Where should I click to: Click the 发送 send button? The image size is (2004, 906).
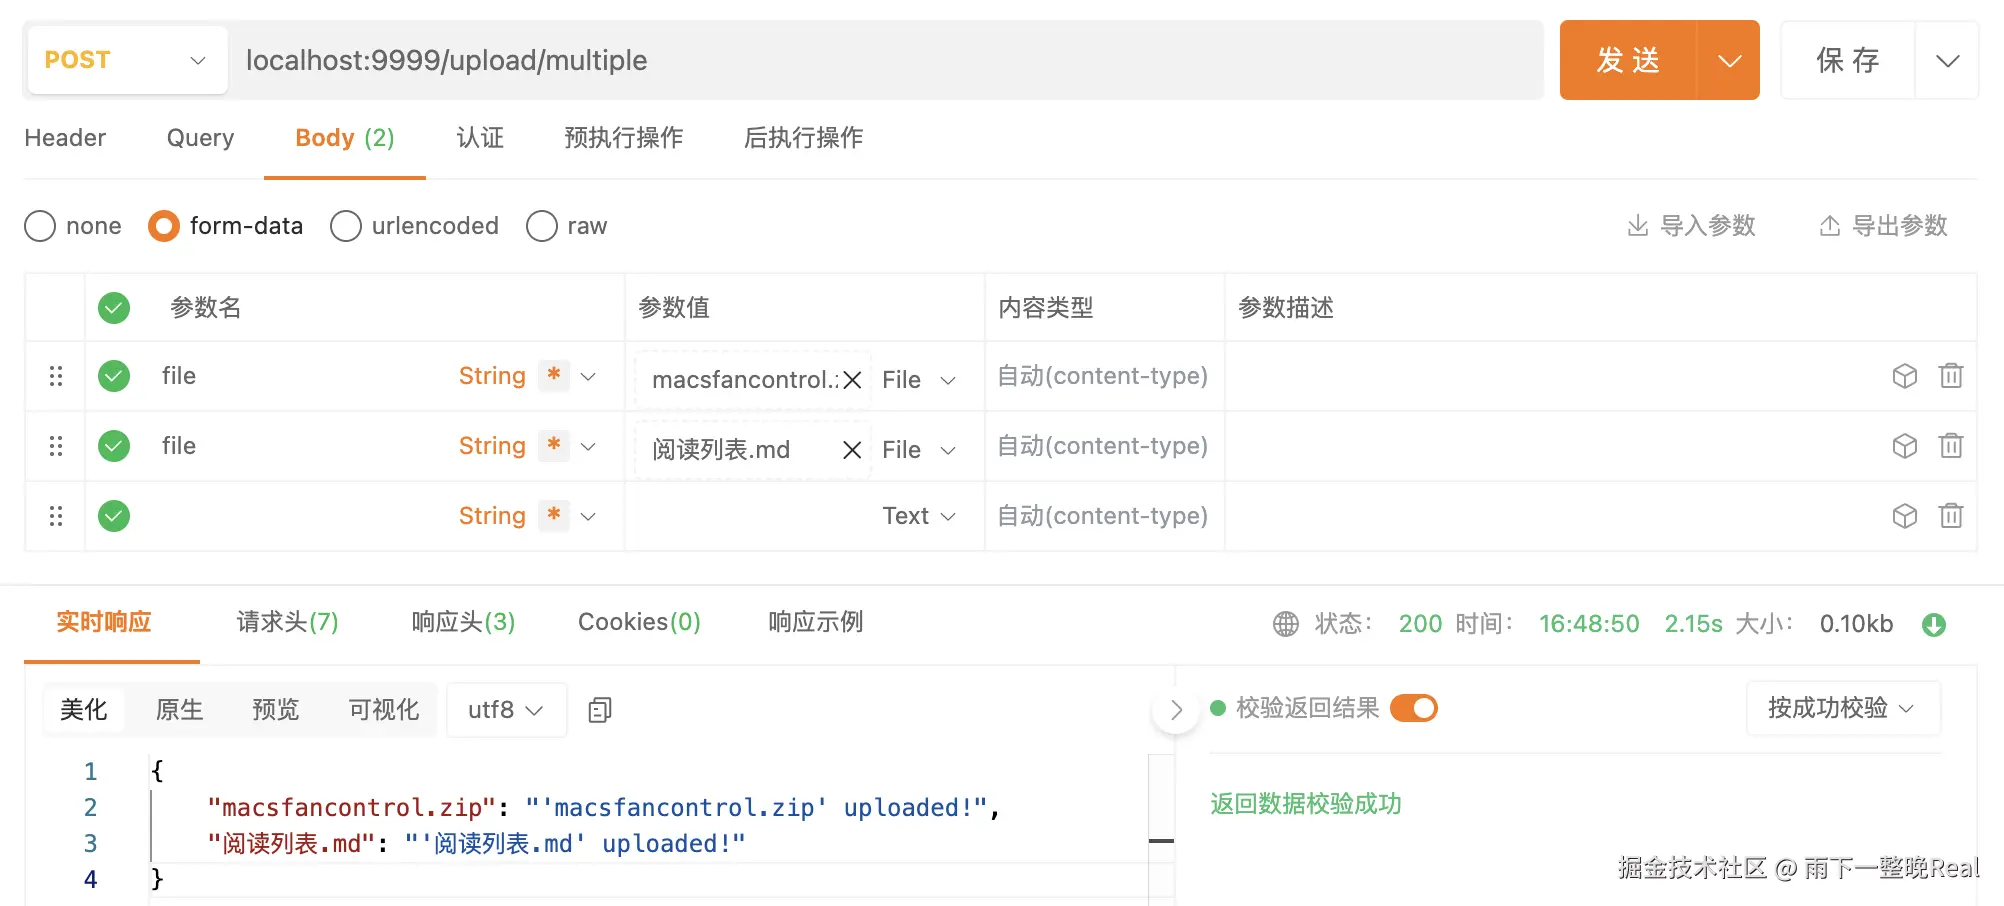[x=1628, y=60]
